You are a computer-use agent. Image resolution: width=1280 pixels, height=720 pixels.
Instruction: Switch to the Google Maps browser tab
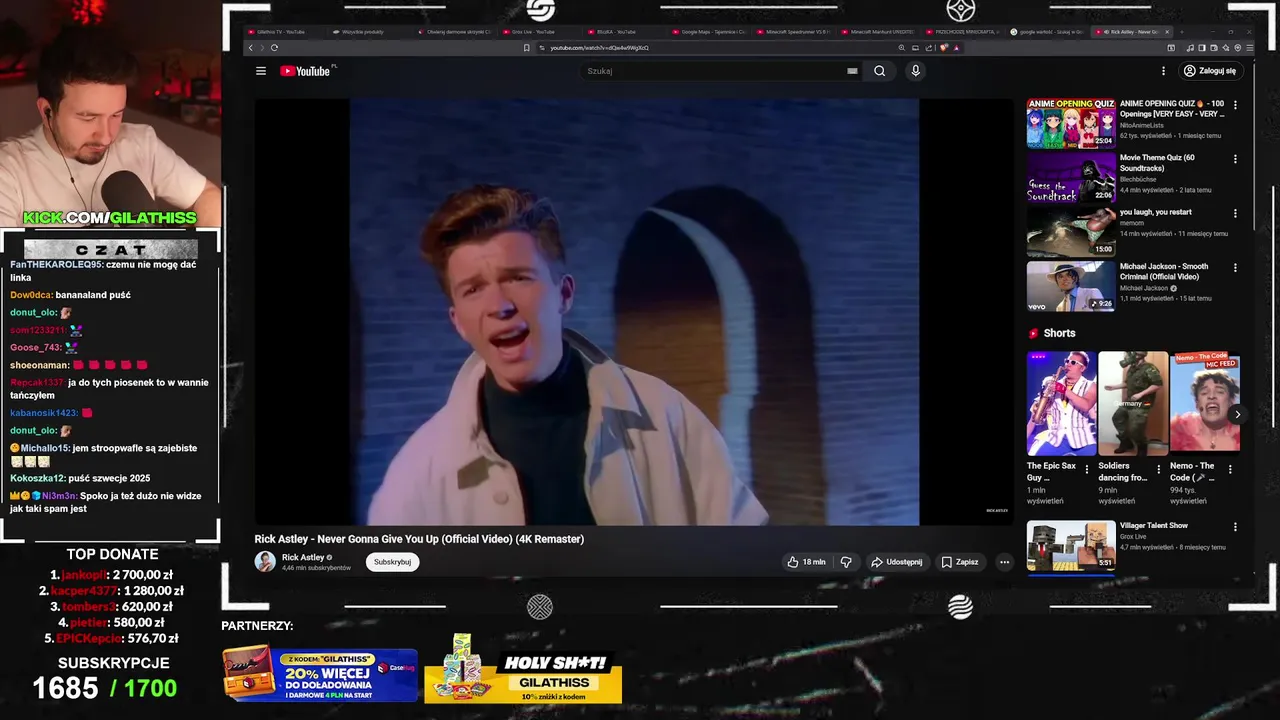(710, 32)
